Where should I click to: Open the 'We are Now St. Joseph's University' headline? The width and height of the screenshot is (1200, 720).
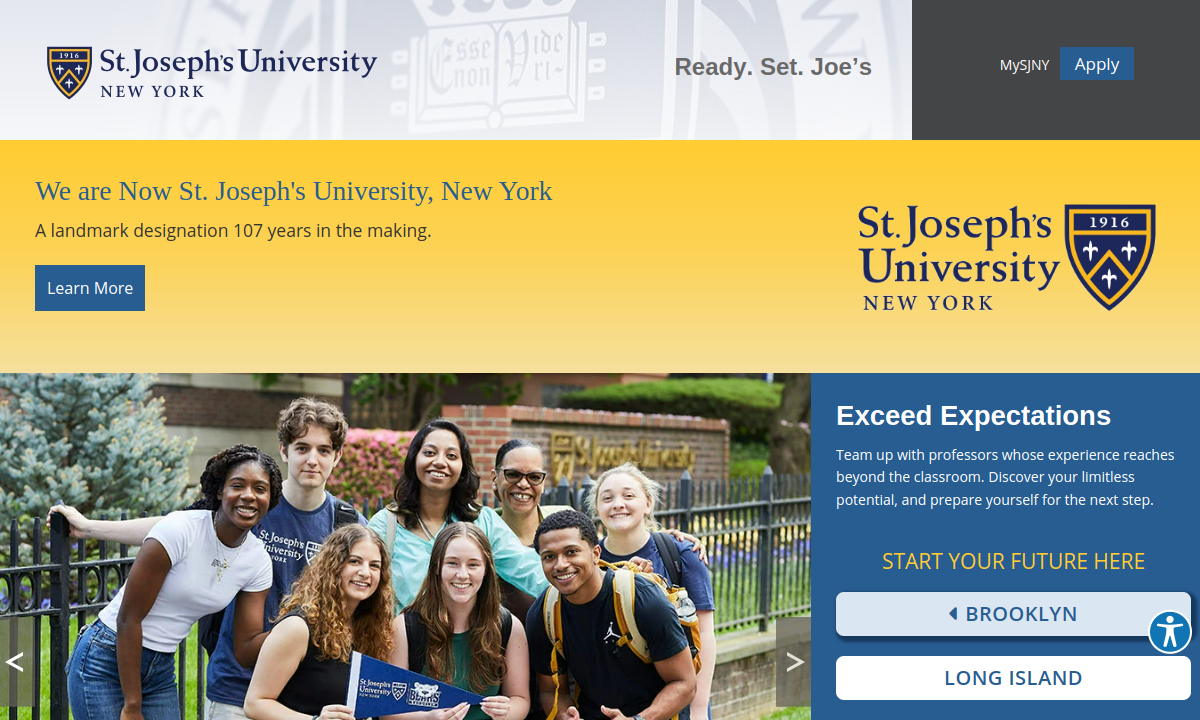[x=293, y=191]
